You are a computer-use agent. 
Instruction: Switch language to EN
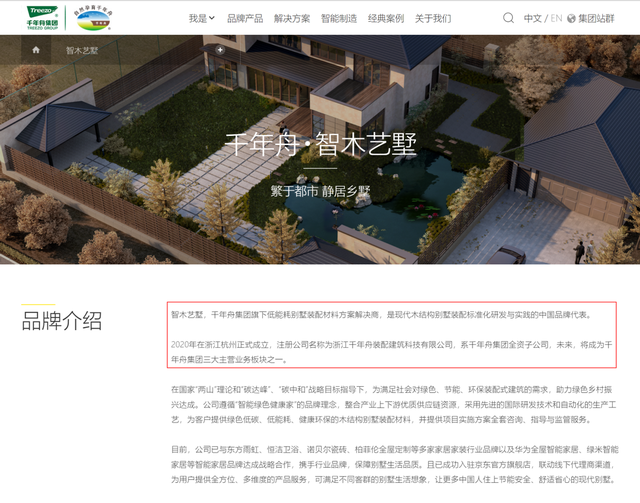click(x=556, y=18)
